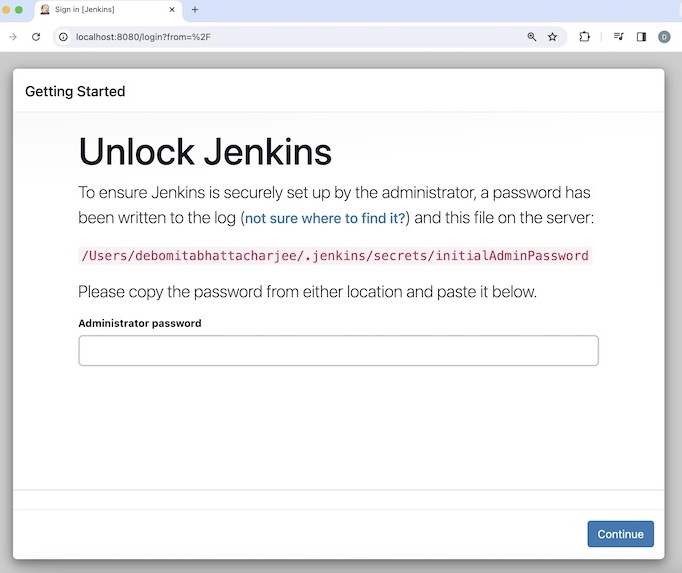Click the browser forward arrow
This screenshot has height=573, width=682.
(x=13, y=37)
